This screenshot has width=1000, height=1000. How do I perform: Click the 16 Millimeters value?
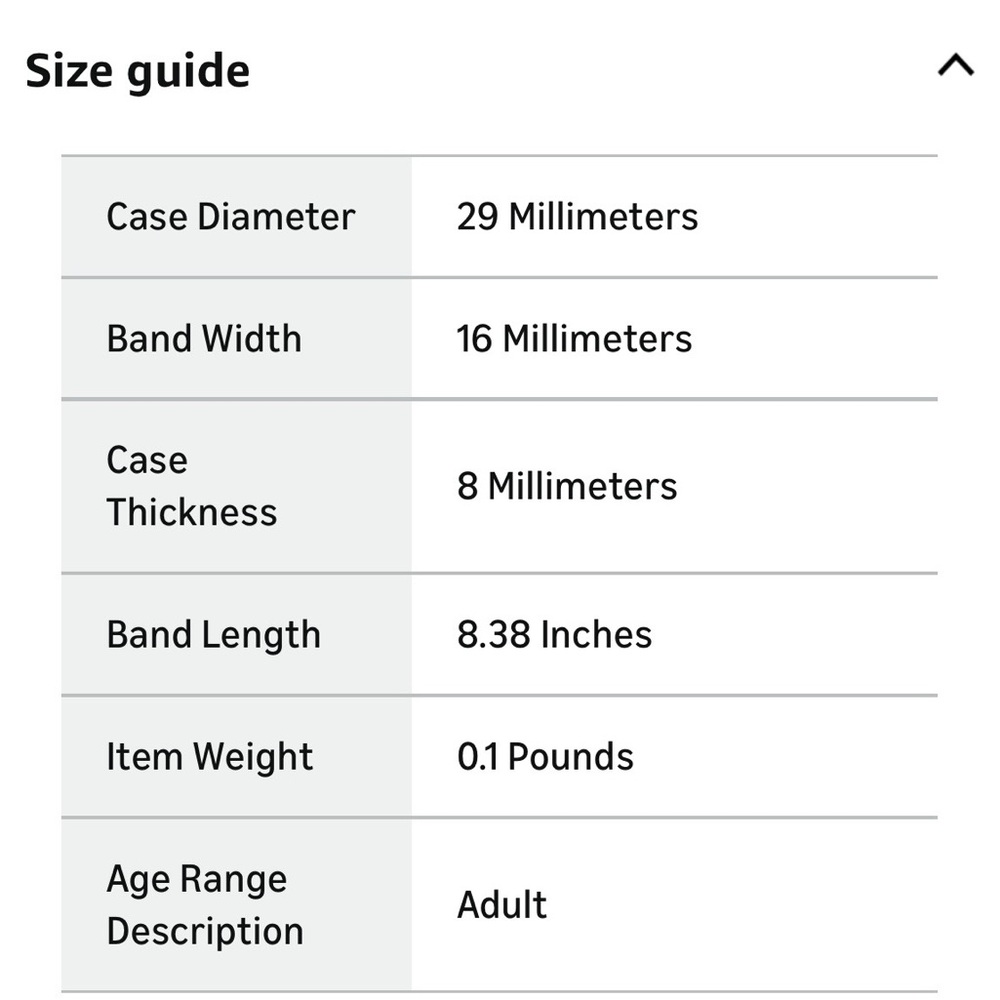click(x=574, y=339)
